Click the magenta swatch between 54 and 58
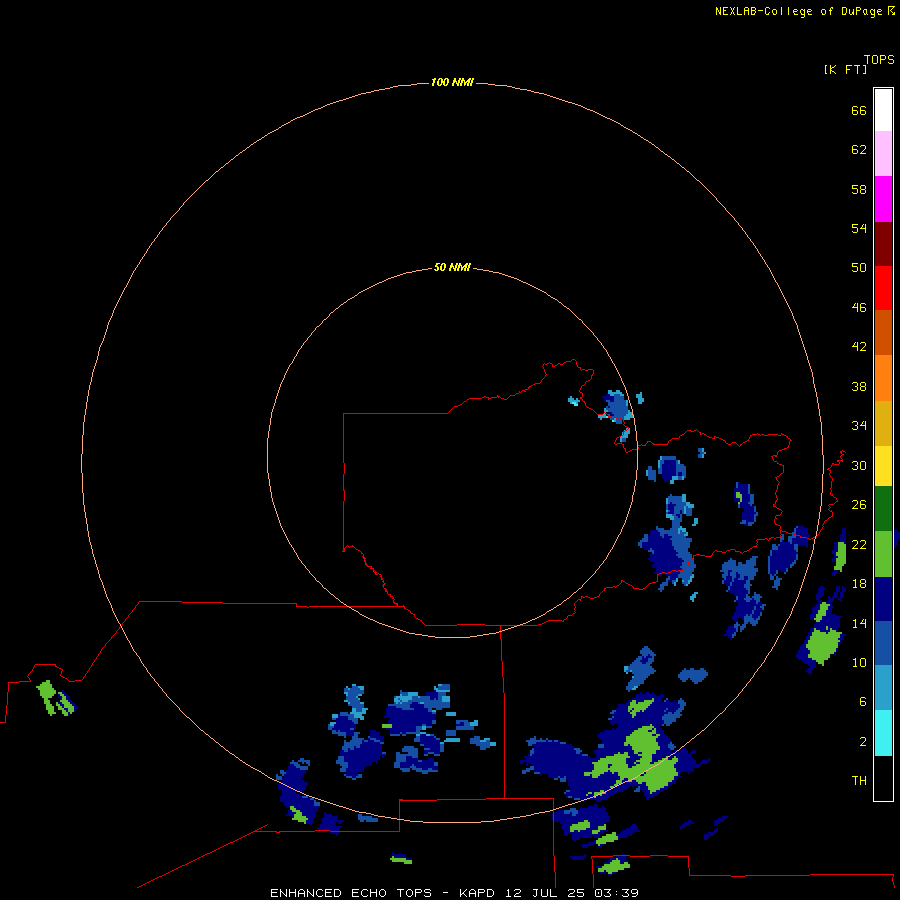The width and height of the screenshot is (900, 900). 883,199
